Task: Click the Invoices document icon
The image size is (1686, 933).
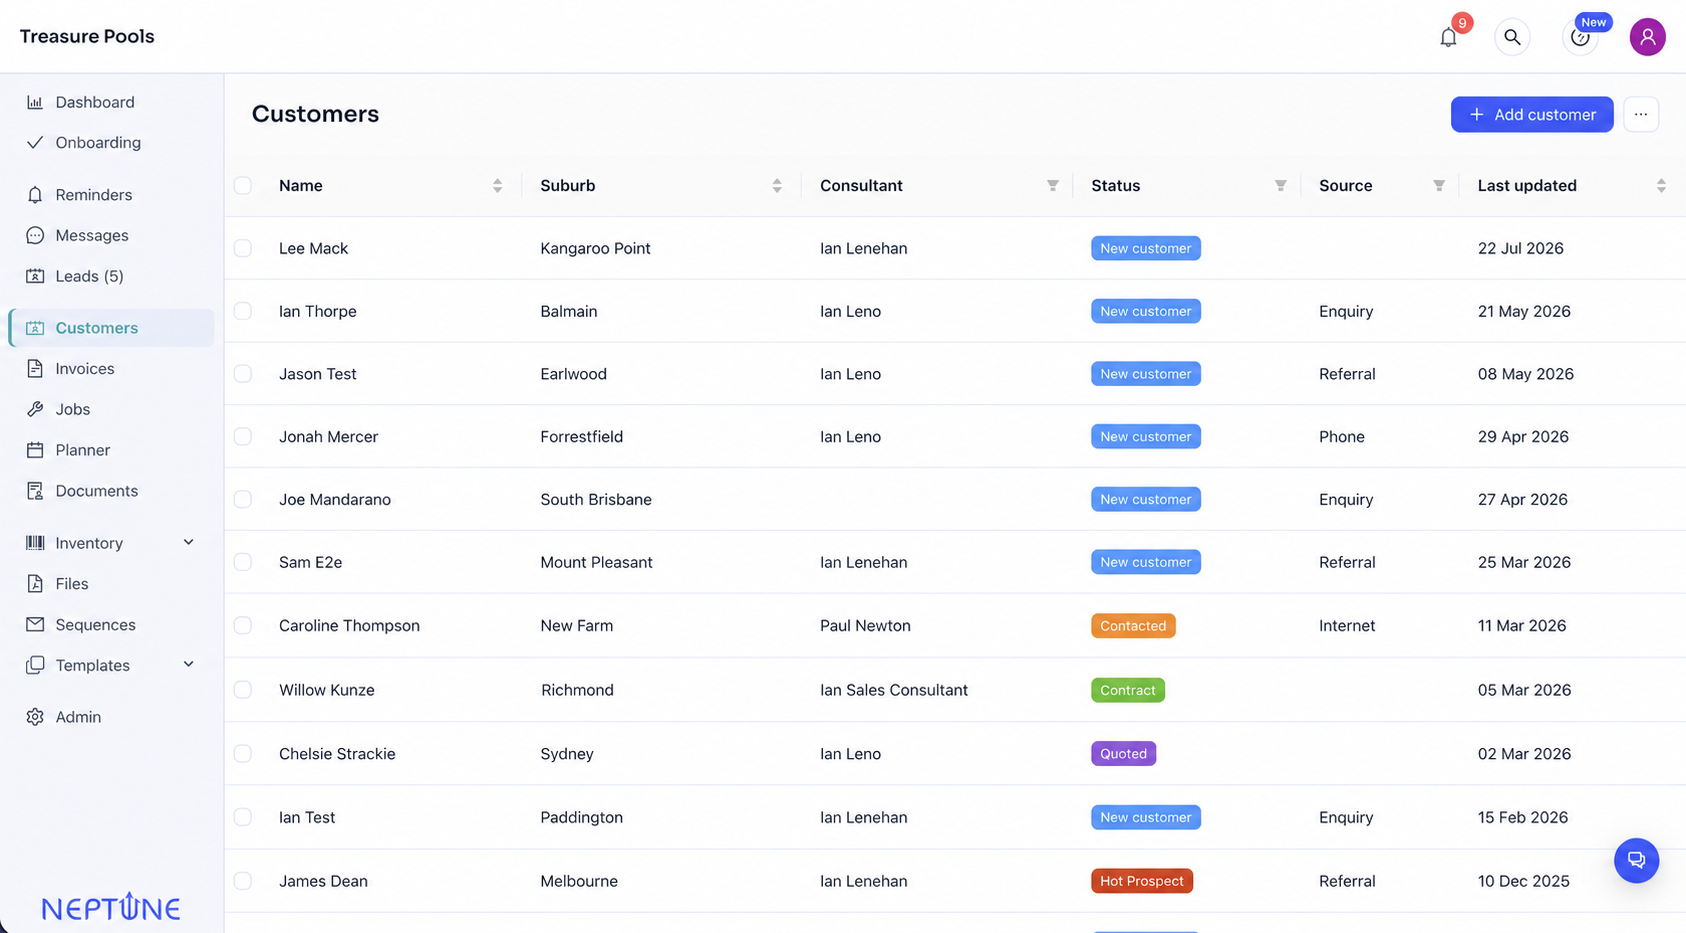Action: pyautogui.click(x=35, y=368)
